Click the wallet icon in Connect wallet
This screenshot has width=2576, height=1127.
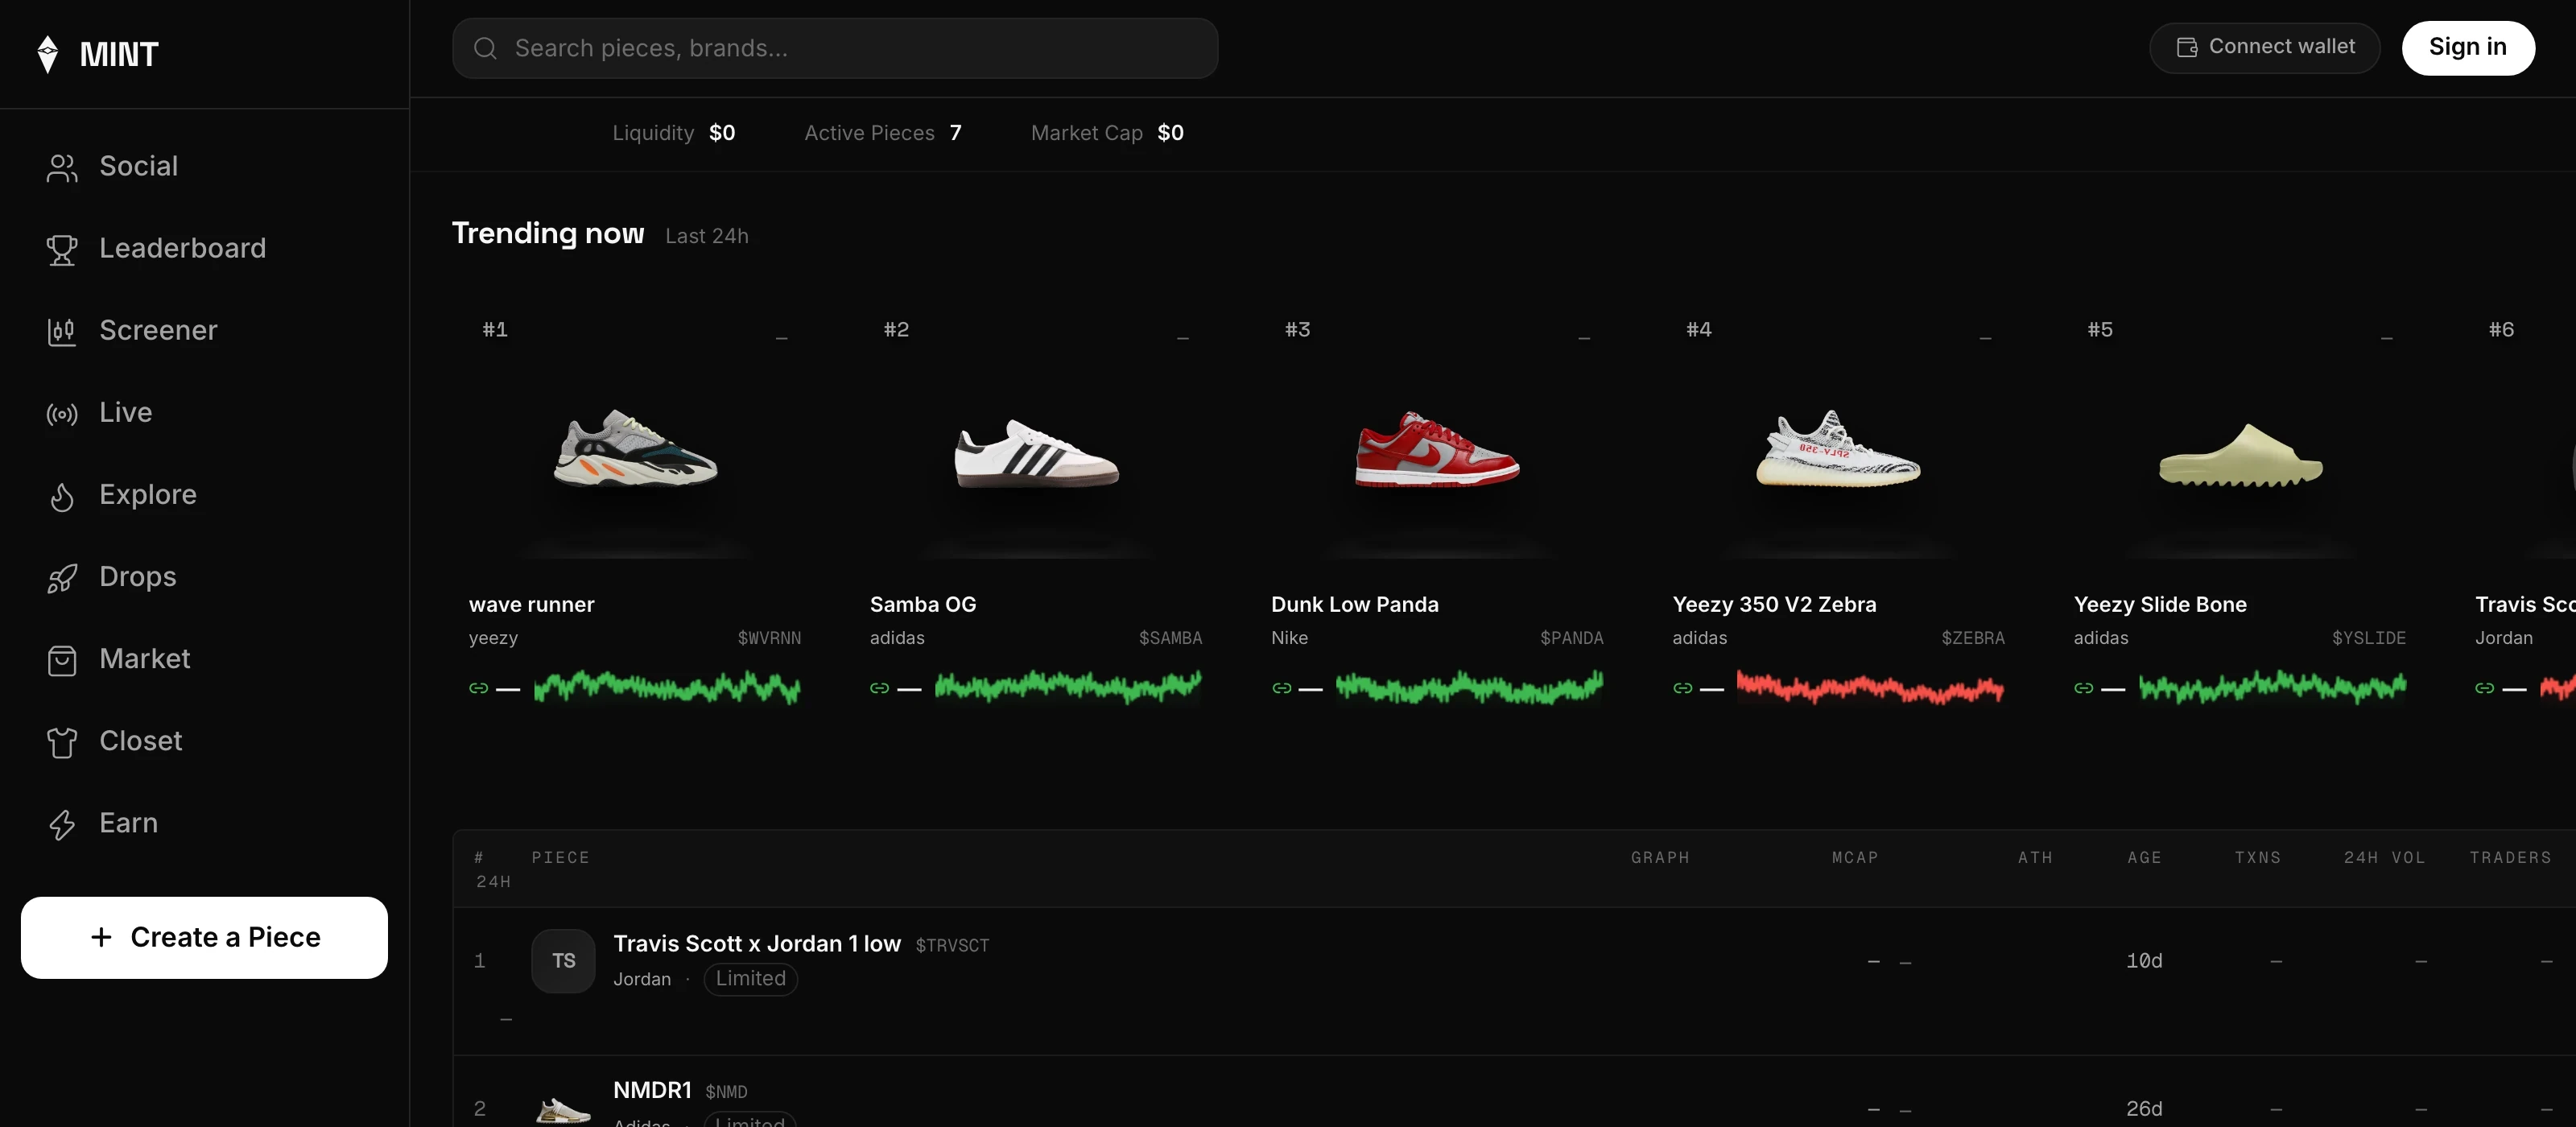pyautogui.click(x=2187, y=47)
